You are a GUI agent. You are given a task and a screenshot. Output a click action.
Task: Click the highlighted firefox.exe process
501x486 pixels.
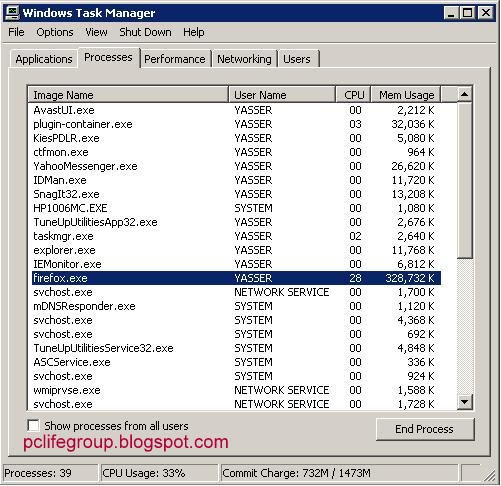pyautogui.click(x=236, y=278)
